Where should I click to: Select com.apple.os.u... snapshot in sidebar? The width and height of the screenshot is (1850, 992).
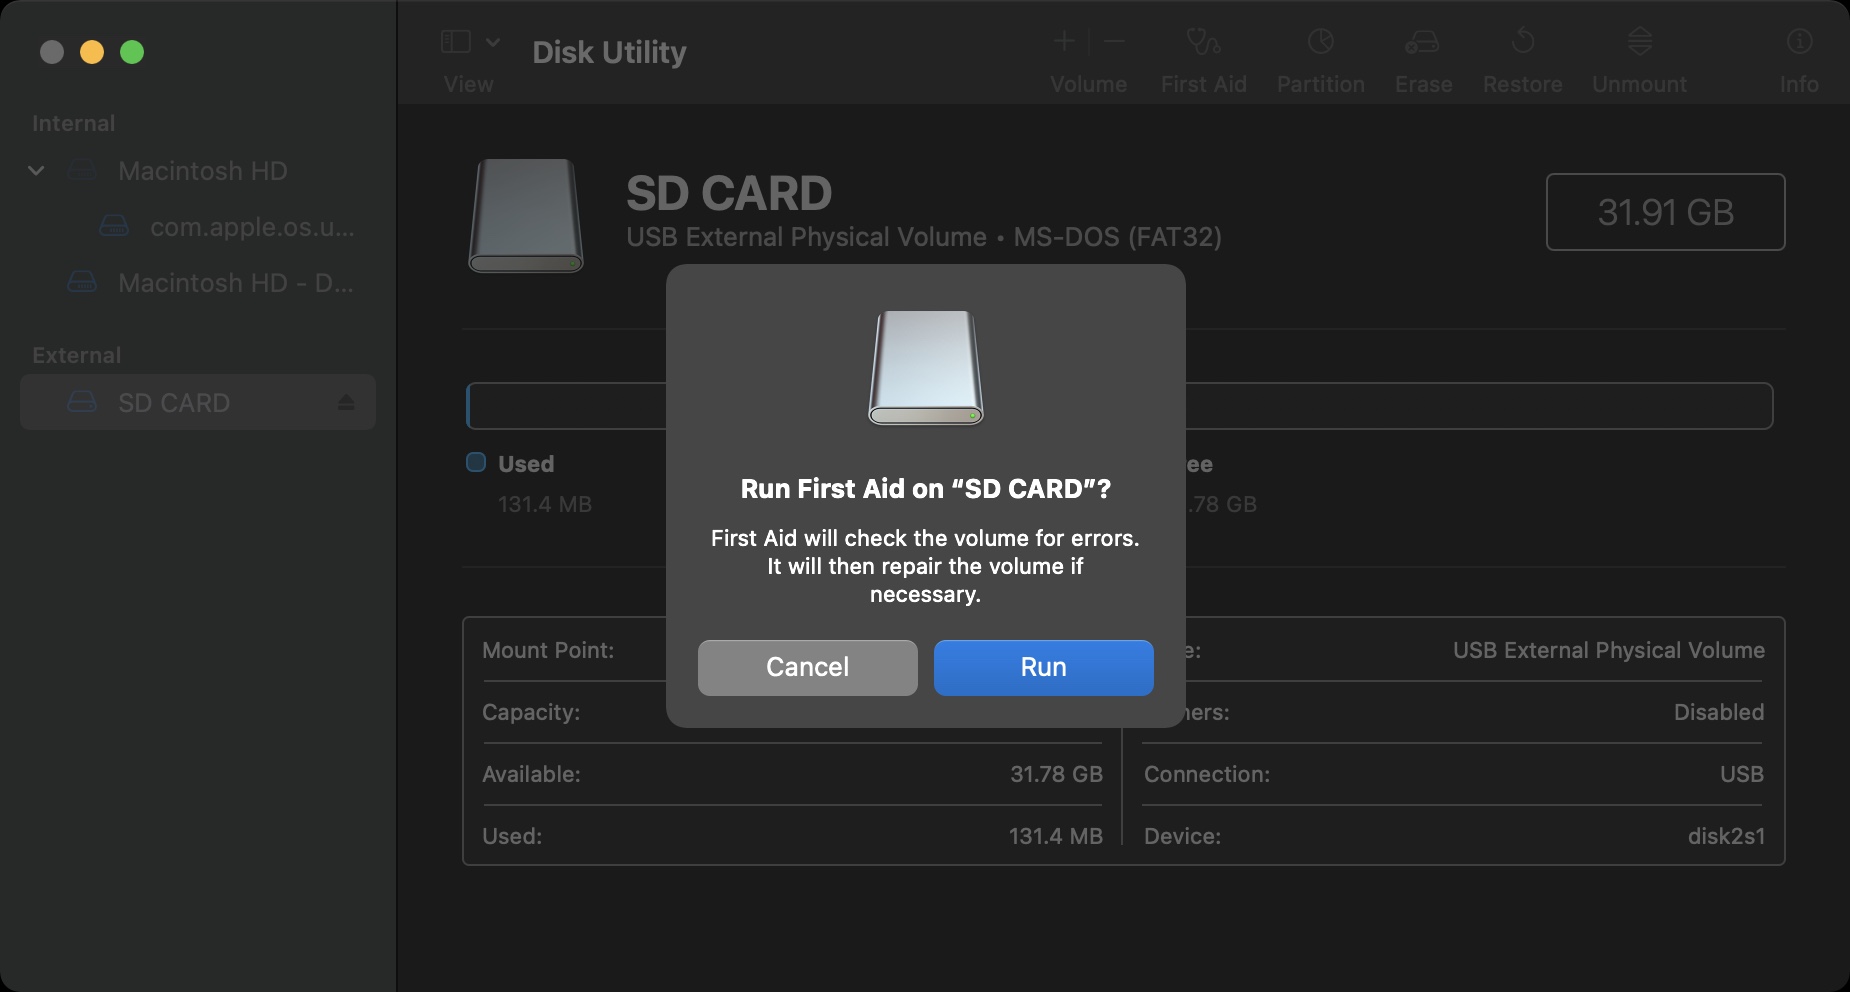tap(252, 227)
